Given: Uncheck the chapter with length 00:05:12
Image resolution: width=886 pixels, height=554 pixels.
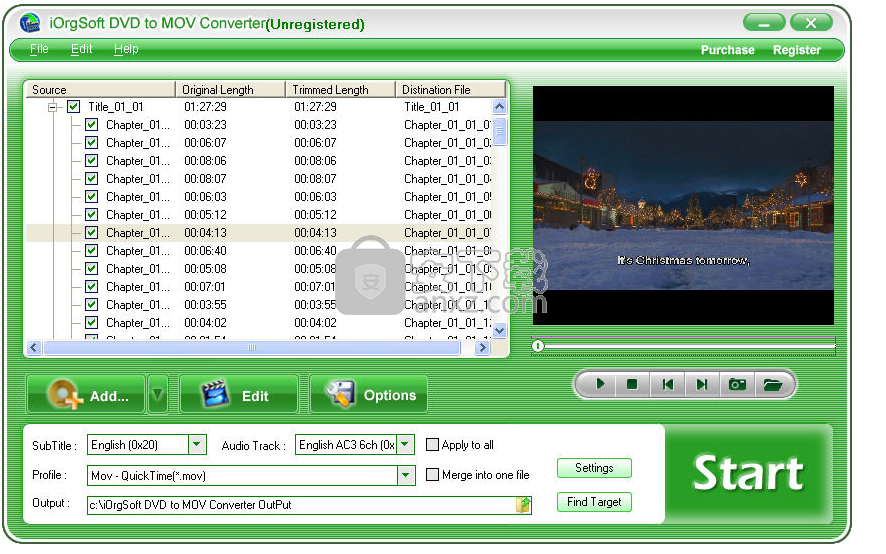Looking at the screenshot, I should (x=92, y=215).
